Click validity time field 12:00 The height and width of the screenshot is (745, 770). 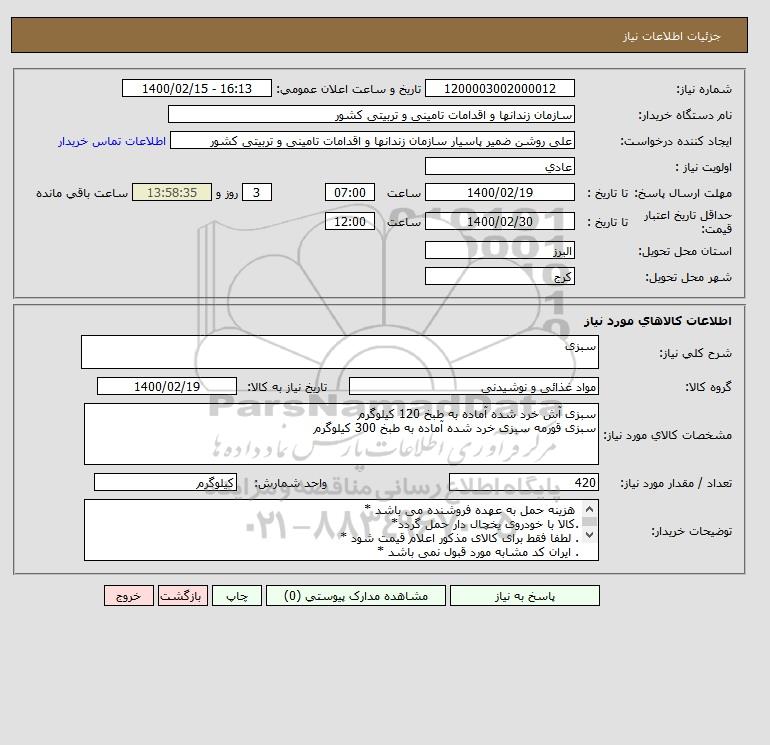coord(350,221)
